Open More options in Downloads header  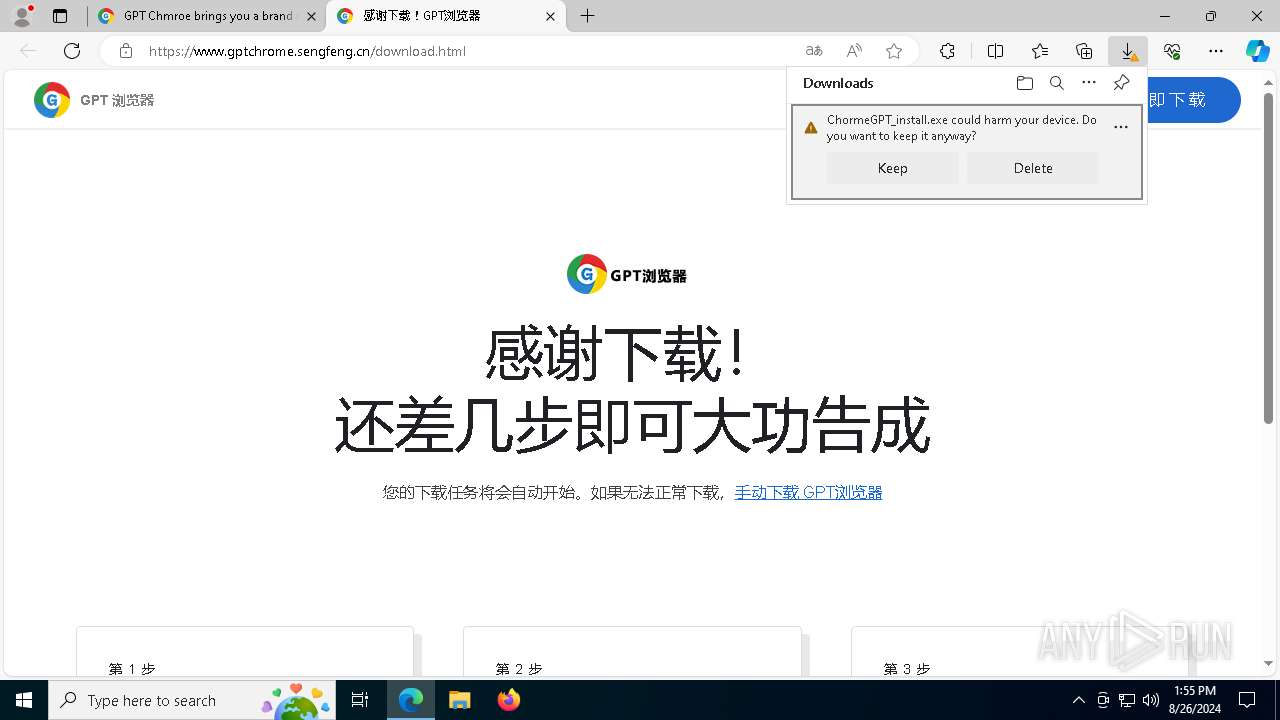click(1089, 83)
